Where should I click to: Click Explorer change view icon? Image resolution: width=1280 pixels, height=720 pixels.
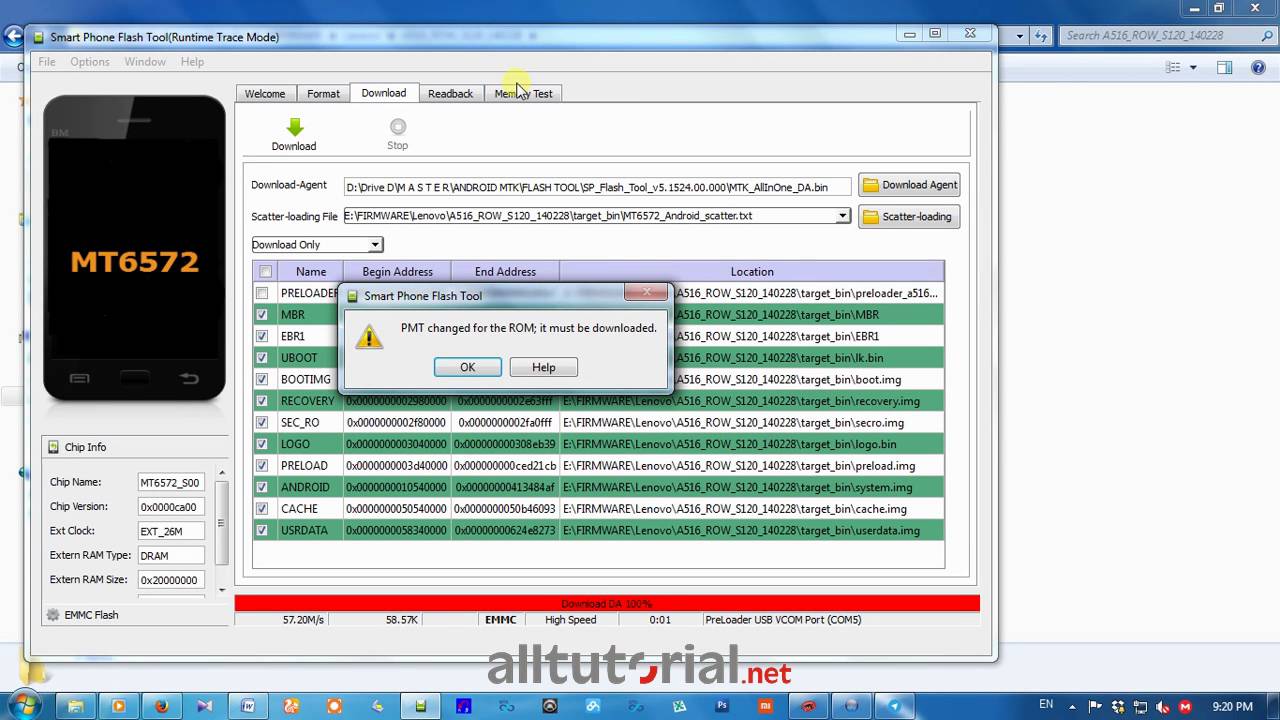click(x=1175, y=68)
